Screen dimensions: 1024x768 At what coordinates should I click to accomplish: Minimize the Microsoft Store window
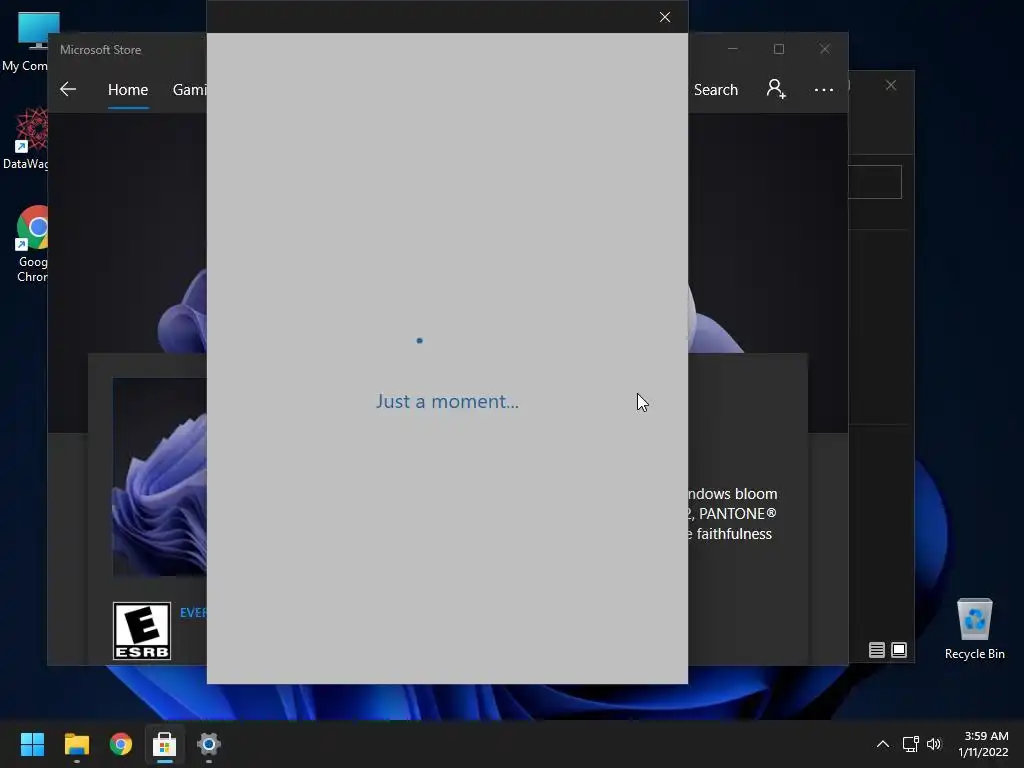pyautogui.click(x=733, y=49)
